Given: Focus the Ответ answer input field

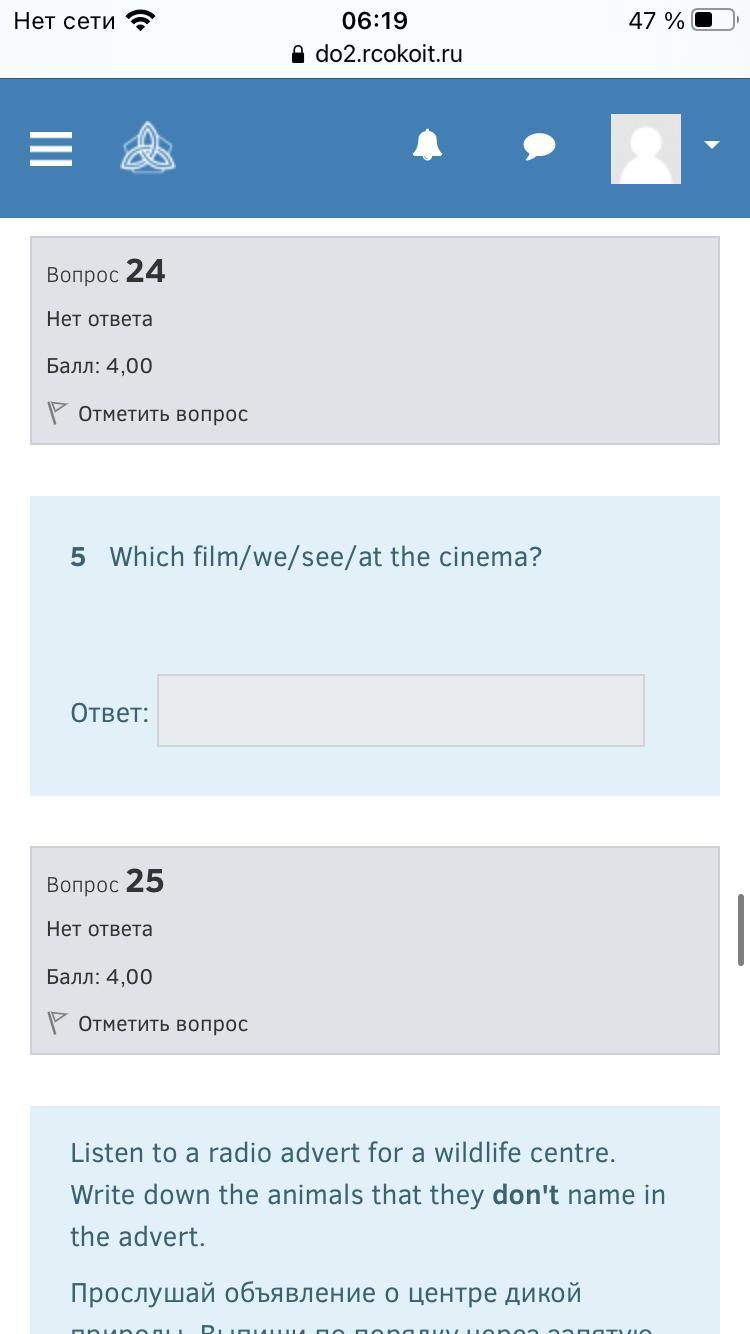Looking at the screenshot, I should coord(400,711).
